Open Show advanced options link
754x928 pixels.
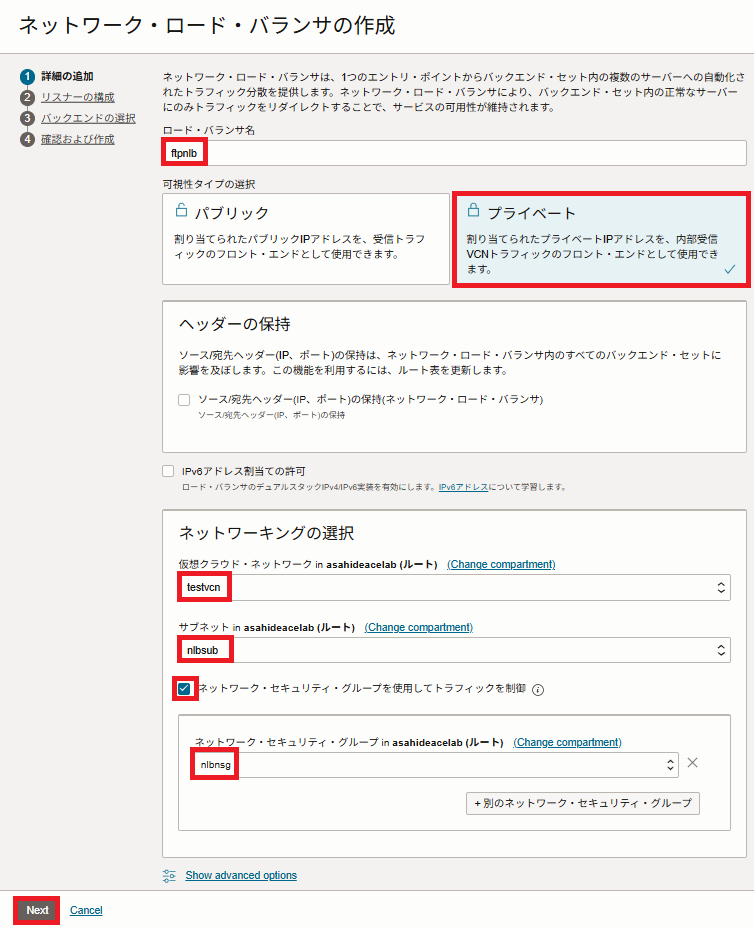point(241,876)
